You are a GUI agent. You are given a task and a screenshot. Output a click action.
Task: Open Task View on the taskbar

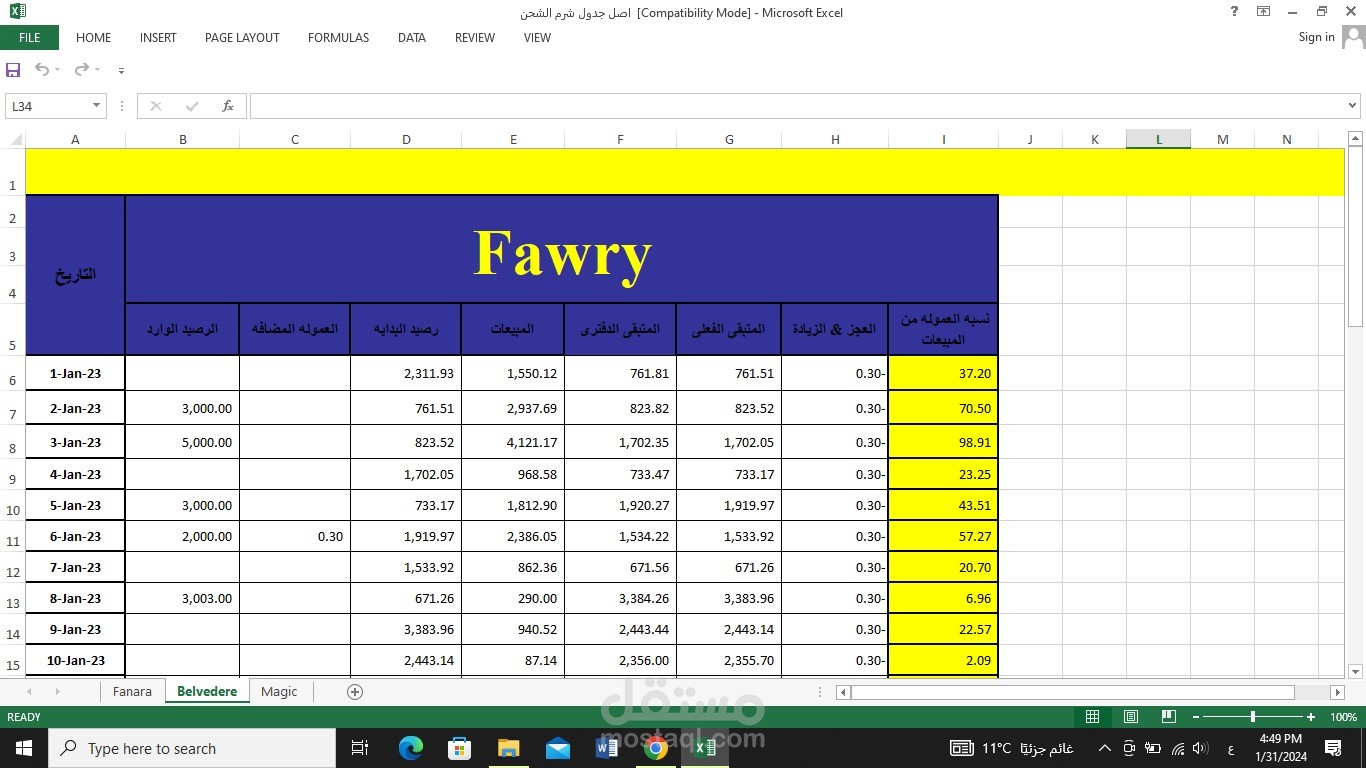pyautogui.click(x=360, y=748)
